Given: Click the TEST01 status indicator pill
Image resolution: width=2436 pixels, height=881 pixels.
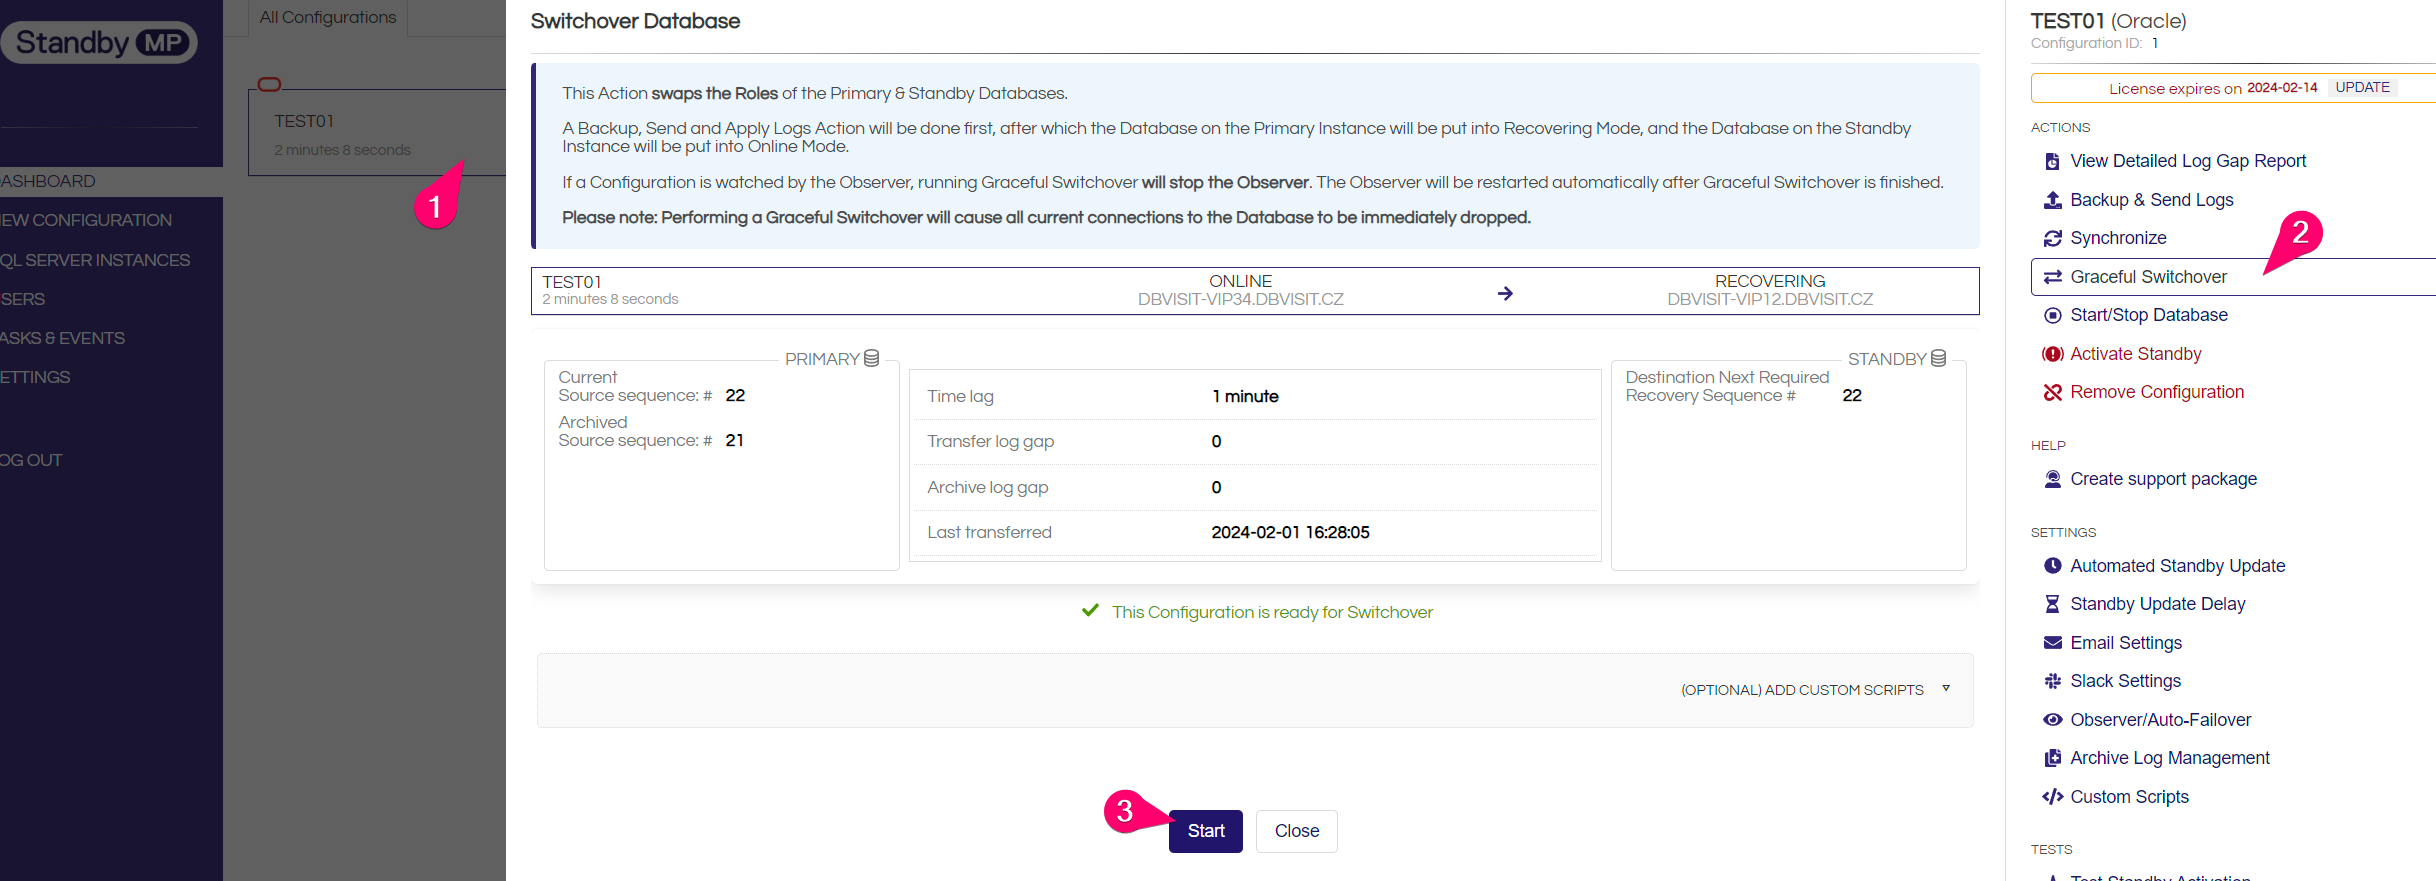Looking at the screenshot, I should [269, 85].
